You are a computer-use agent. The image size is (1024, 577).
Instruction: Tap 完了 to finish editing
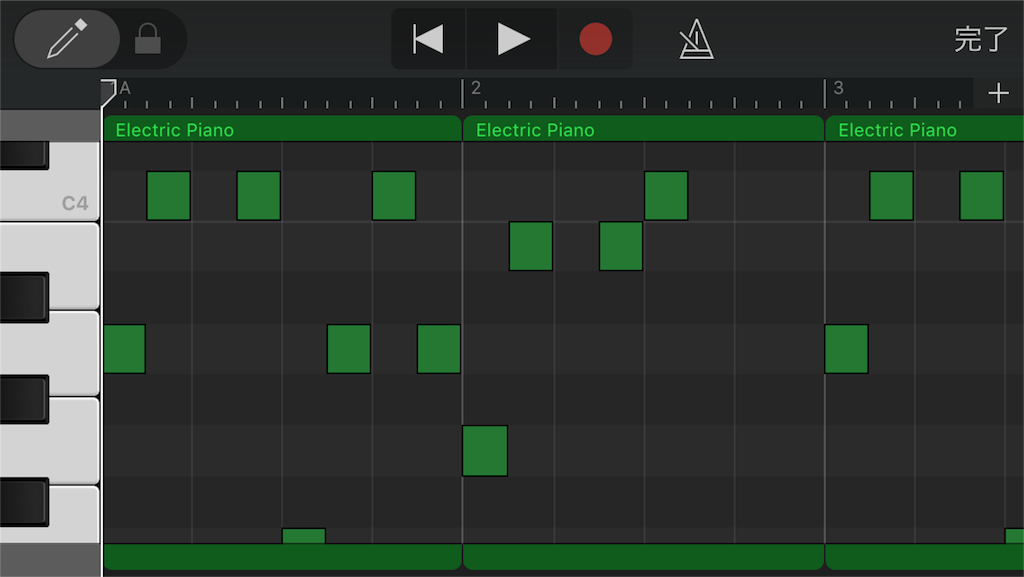coord(981,39)
